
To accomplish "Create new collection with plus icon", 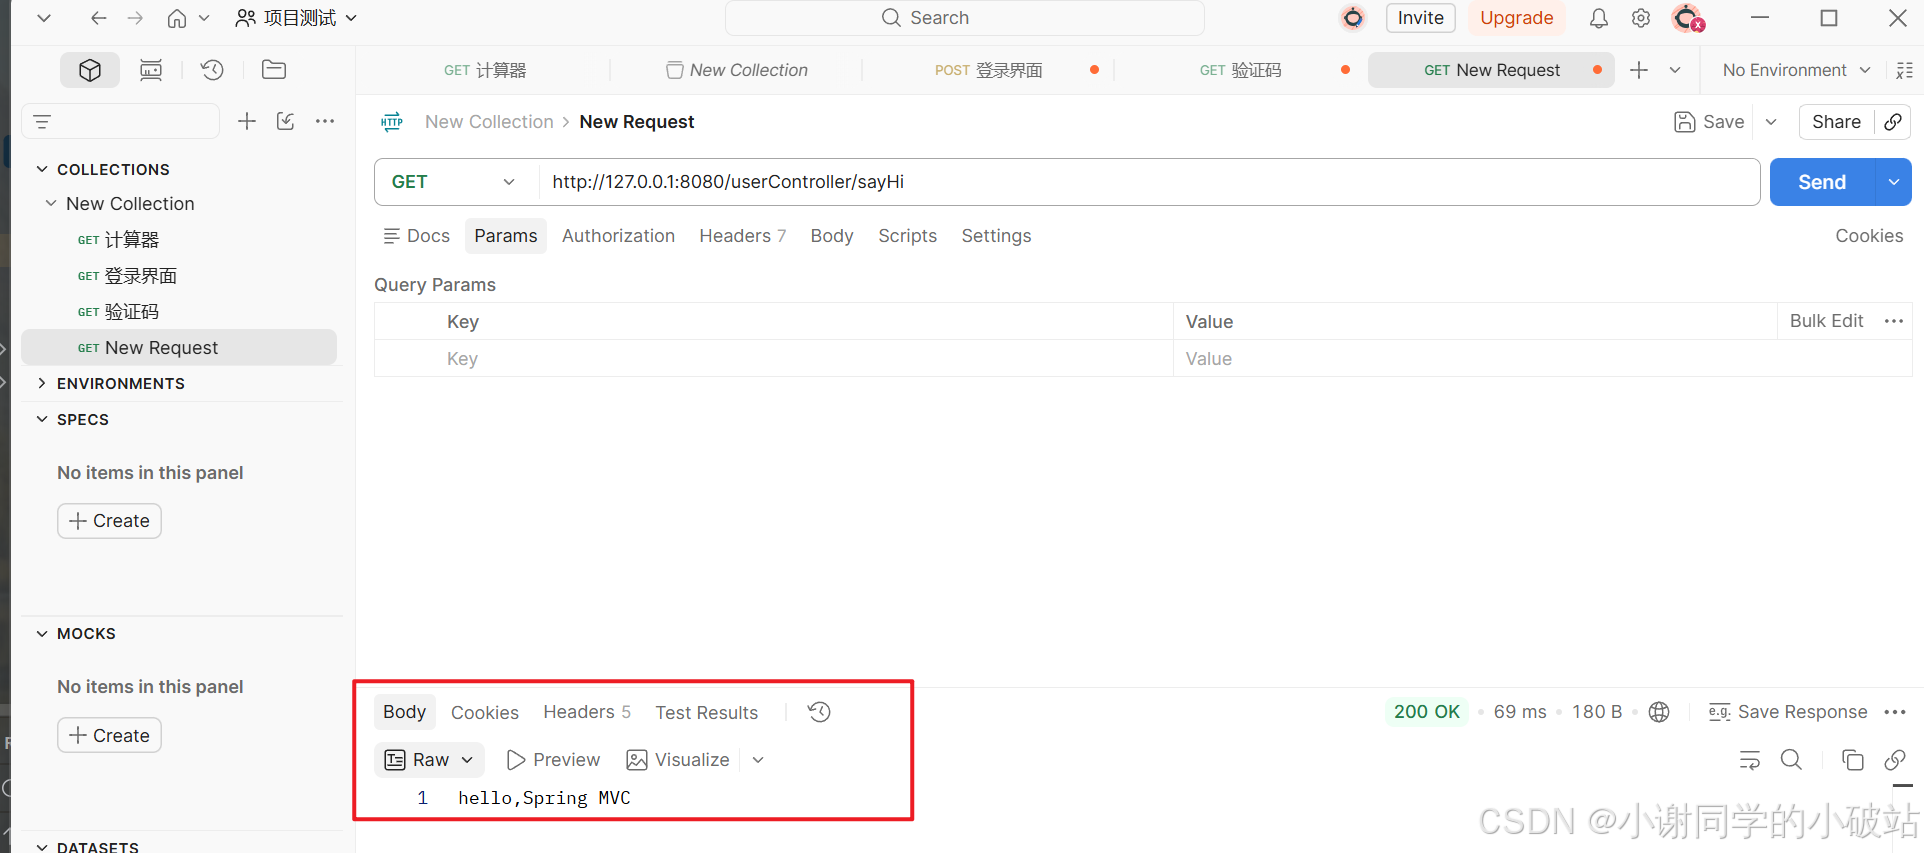I will click(x=247, y=122).
